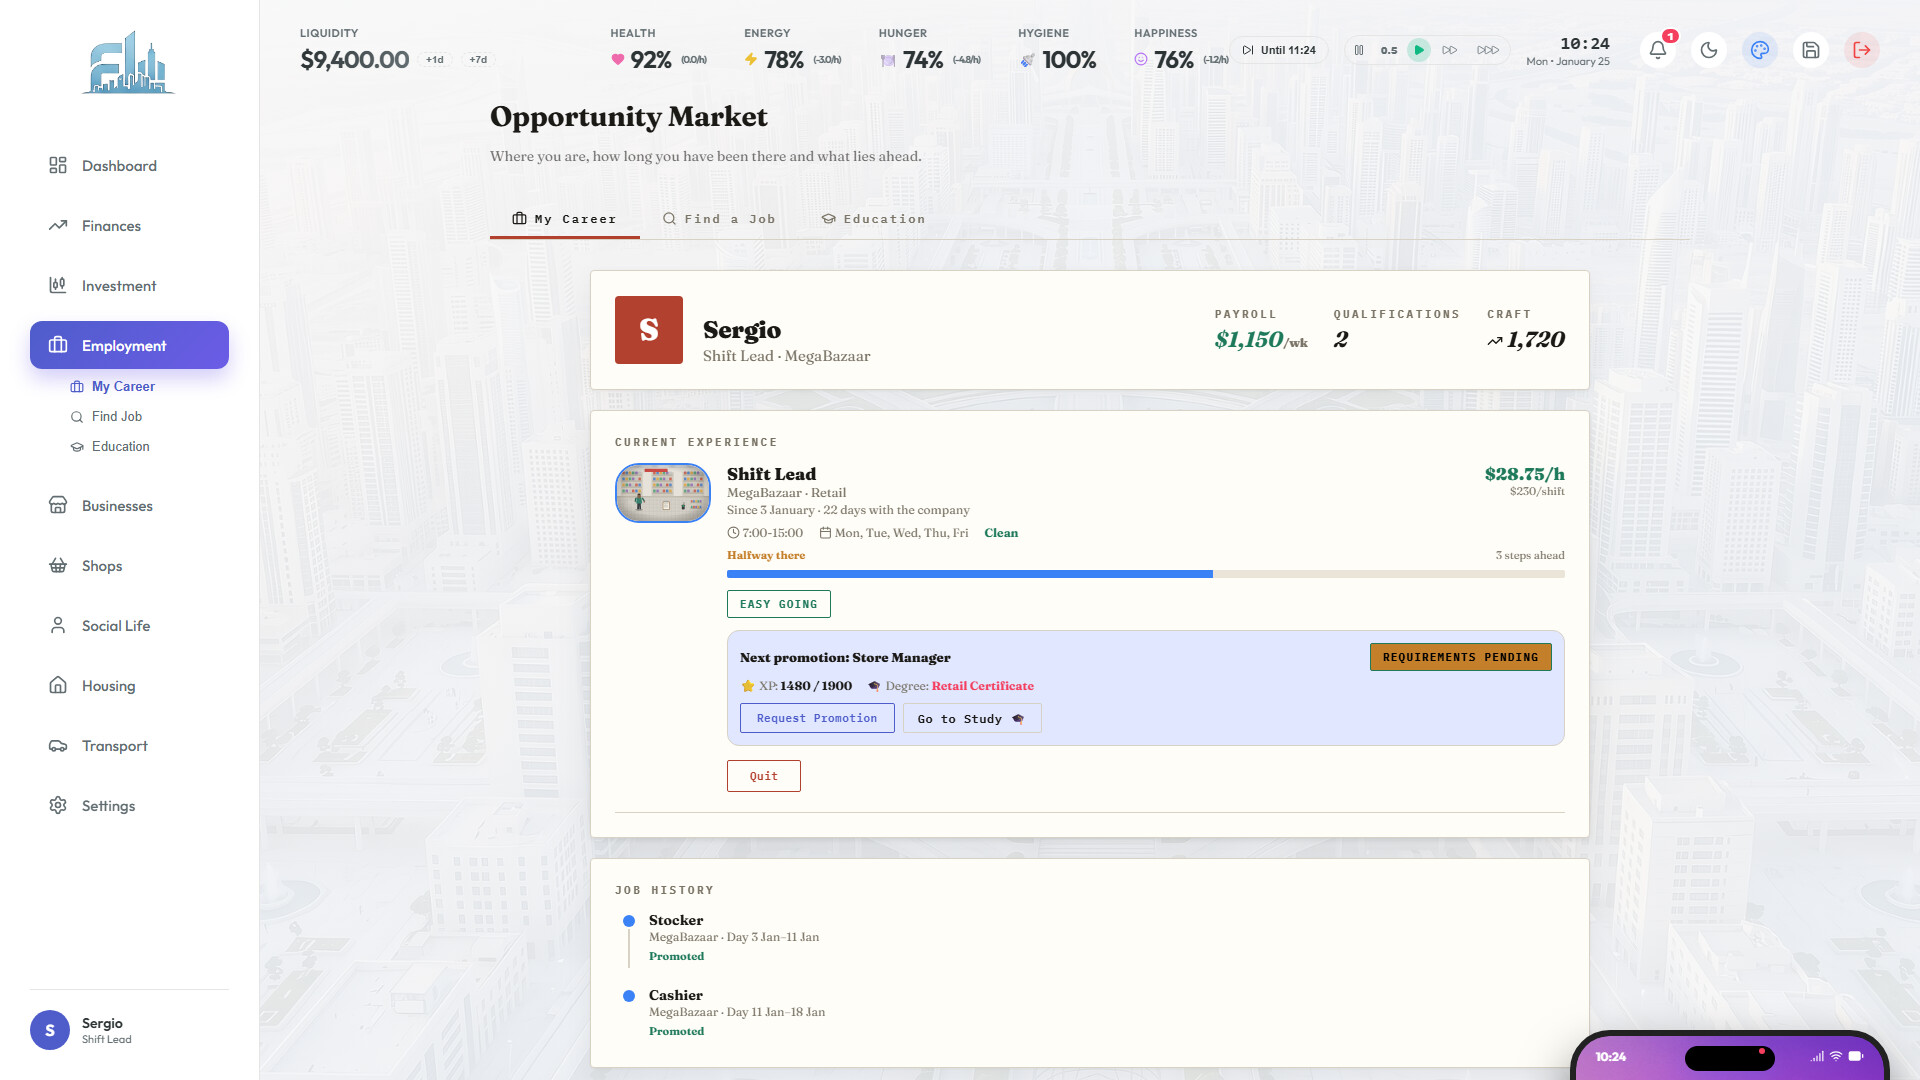
Task: Collapse the Employment sidebar section
Action: pos(129,345)
